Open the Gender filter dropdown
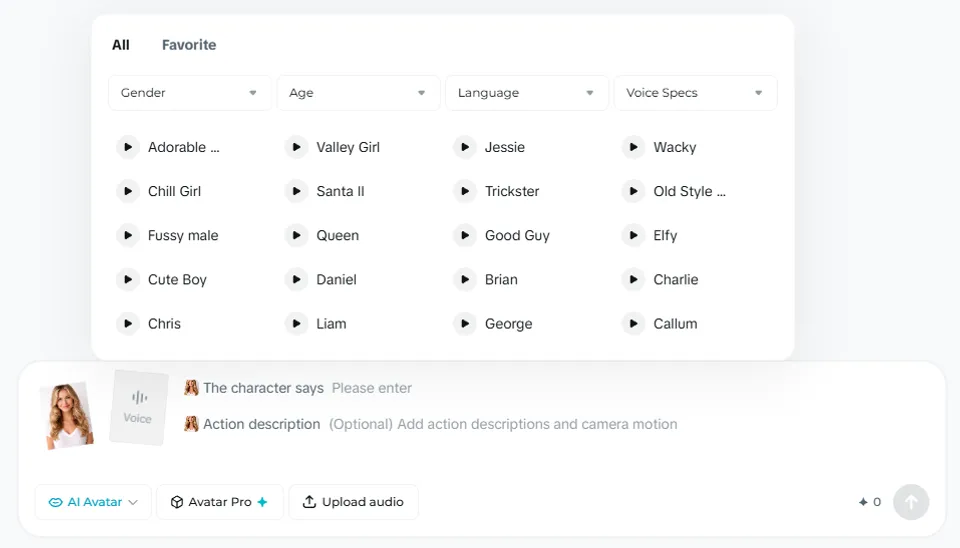 click(190, 93)
